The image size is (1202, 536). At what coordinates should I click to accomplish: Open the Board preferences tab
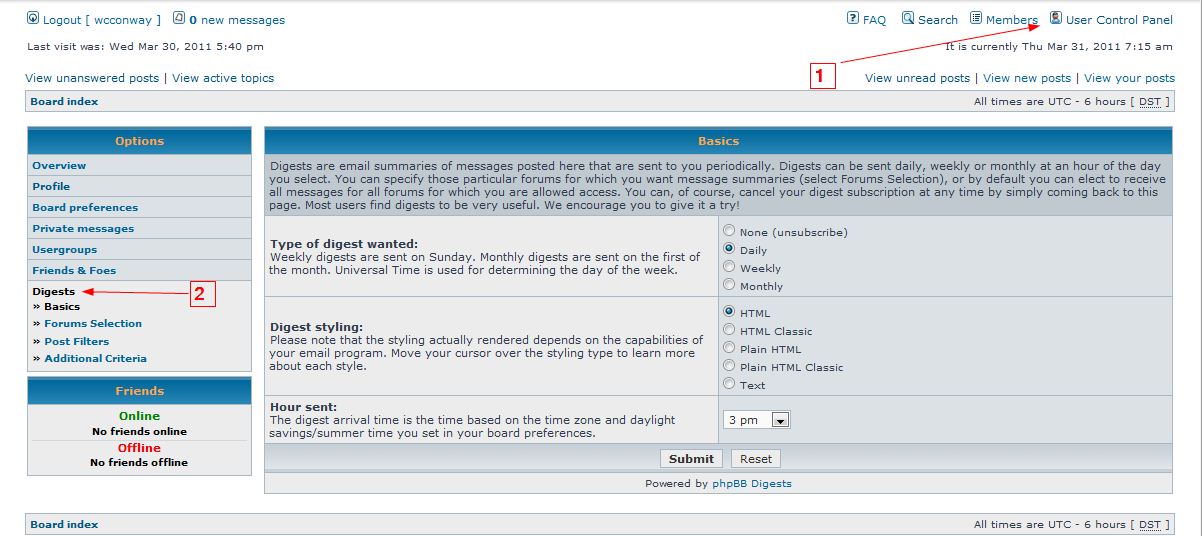point(85,208)
